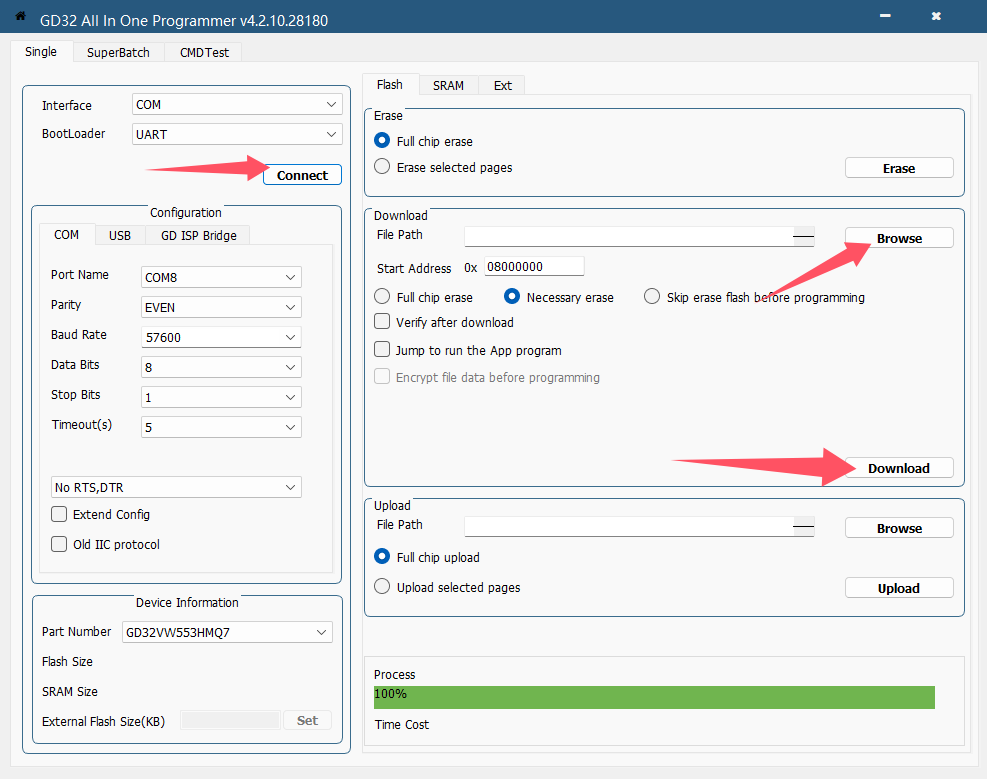Screen dimensions: 987x779
Task: Expand the BootLoader UART dropdown
Action: click(237, 134)
